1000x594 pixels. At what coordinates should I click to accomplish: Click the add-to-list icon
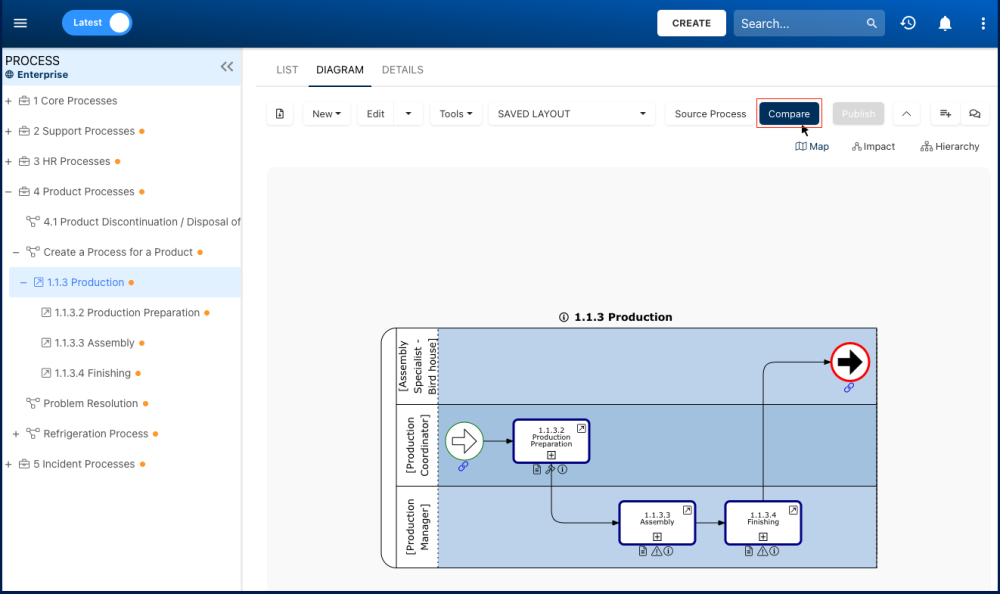(x=945, y=114)
